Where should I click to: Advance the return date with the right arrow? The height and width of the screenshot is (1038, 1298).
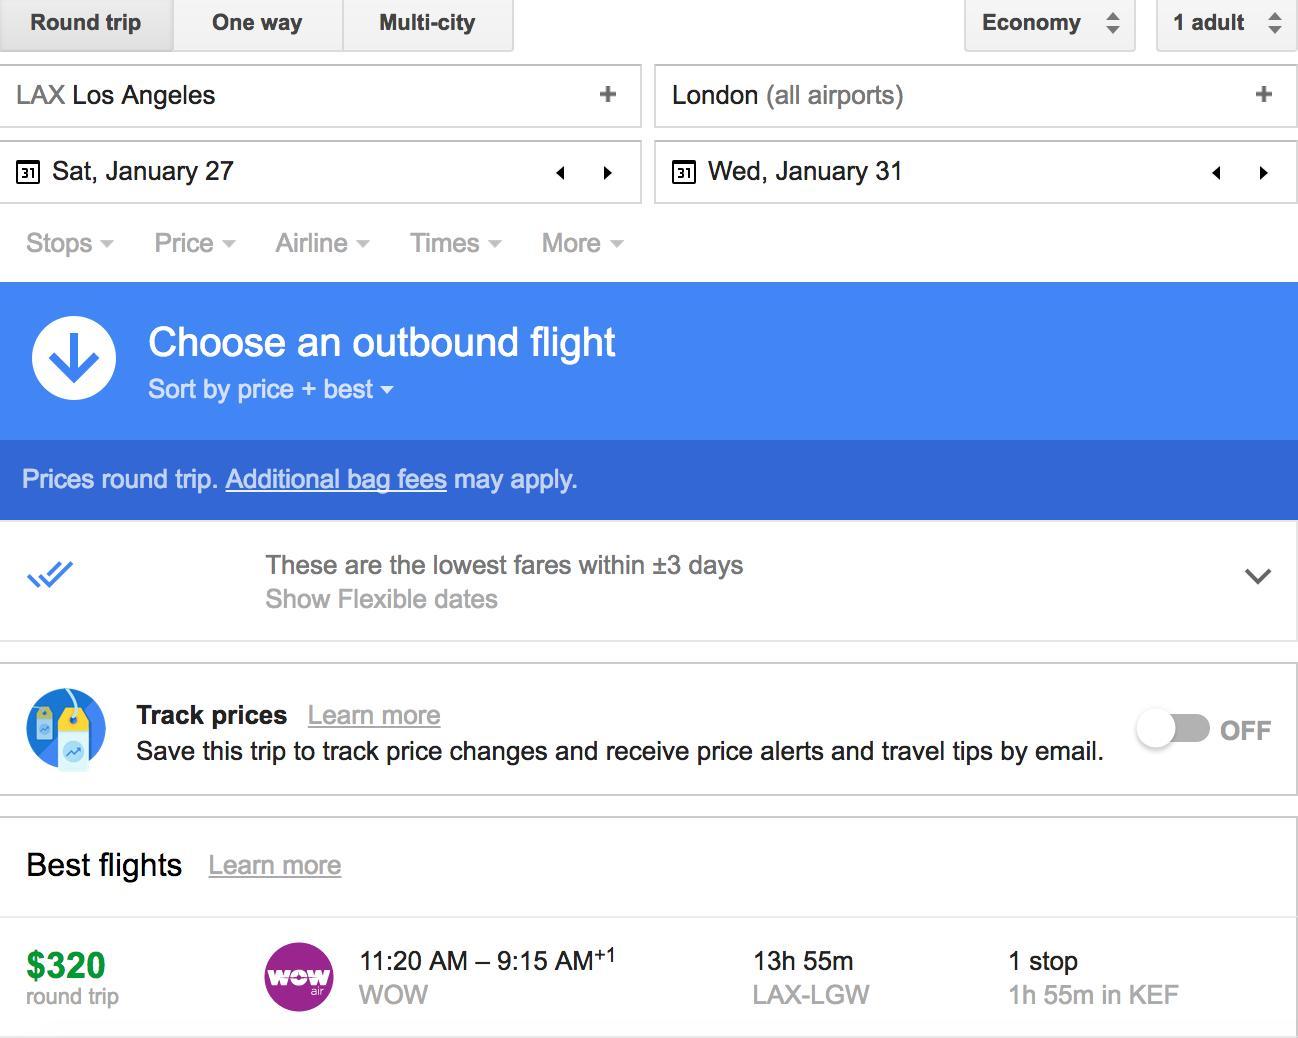[x=1265, y=172]
